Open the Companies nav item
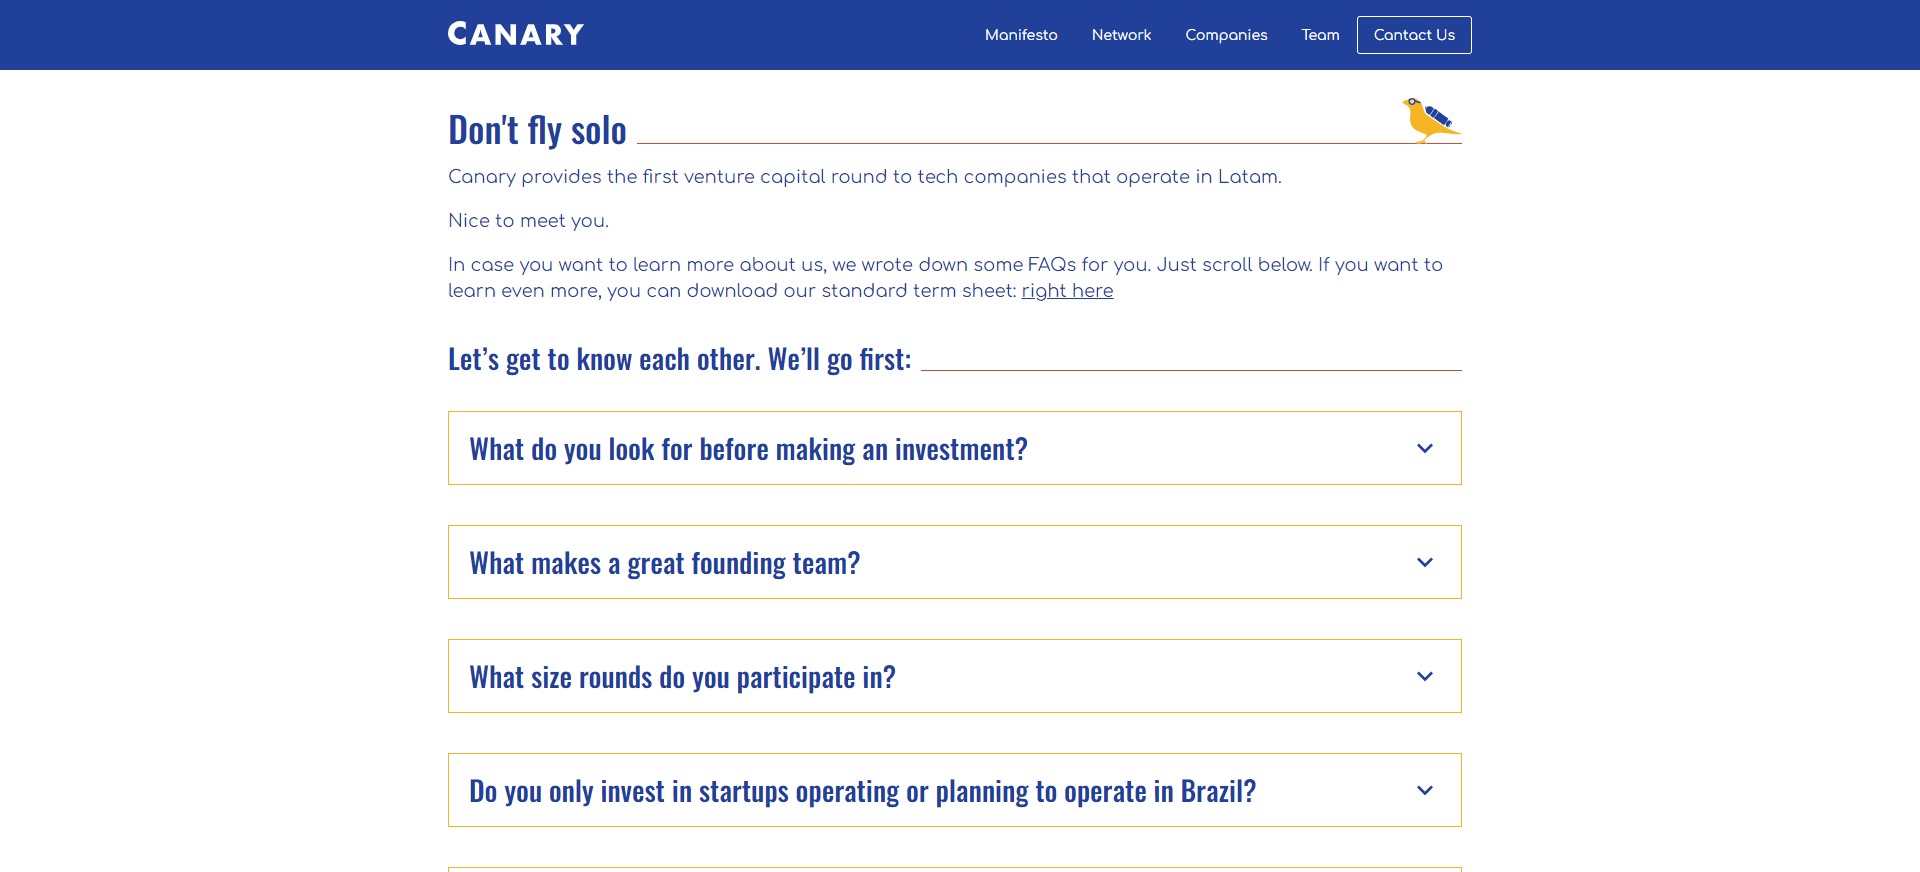1920x872 pixels. (x=1226, y=35)
